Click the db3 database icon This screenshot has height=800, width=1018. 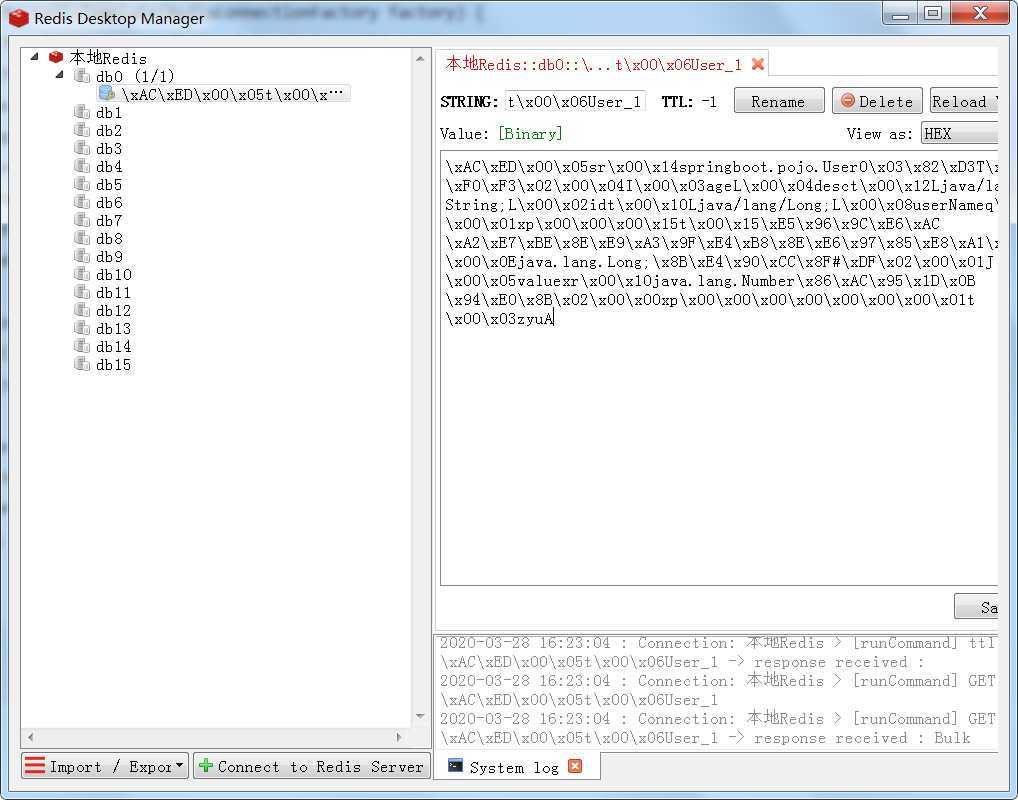82,148
